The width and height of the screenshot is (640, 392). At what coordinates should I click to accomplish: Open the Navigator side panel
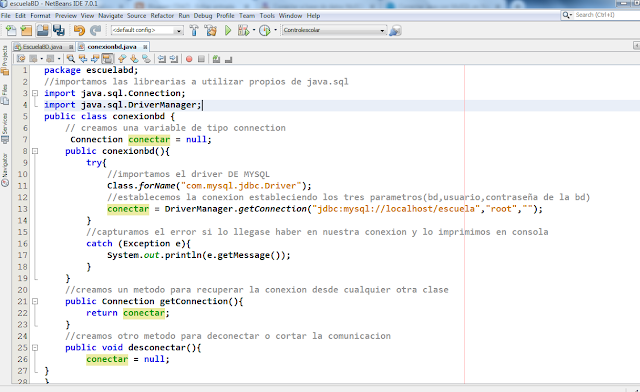pyautogui.click(x=5, y=170)
